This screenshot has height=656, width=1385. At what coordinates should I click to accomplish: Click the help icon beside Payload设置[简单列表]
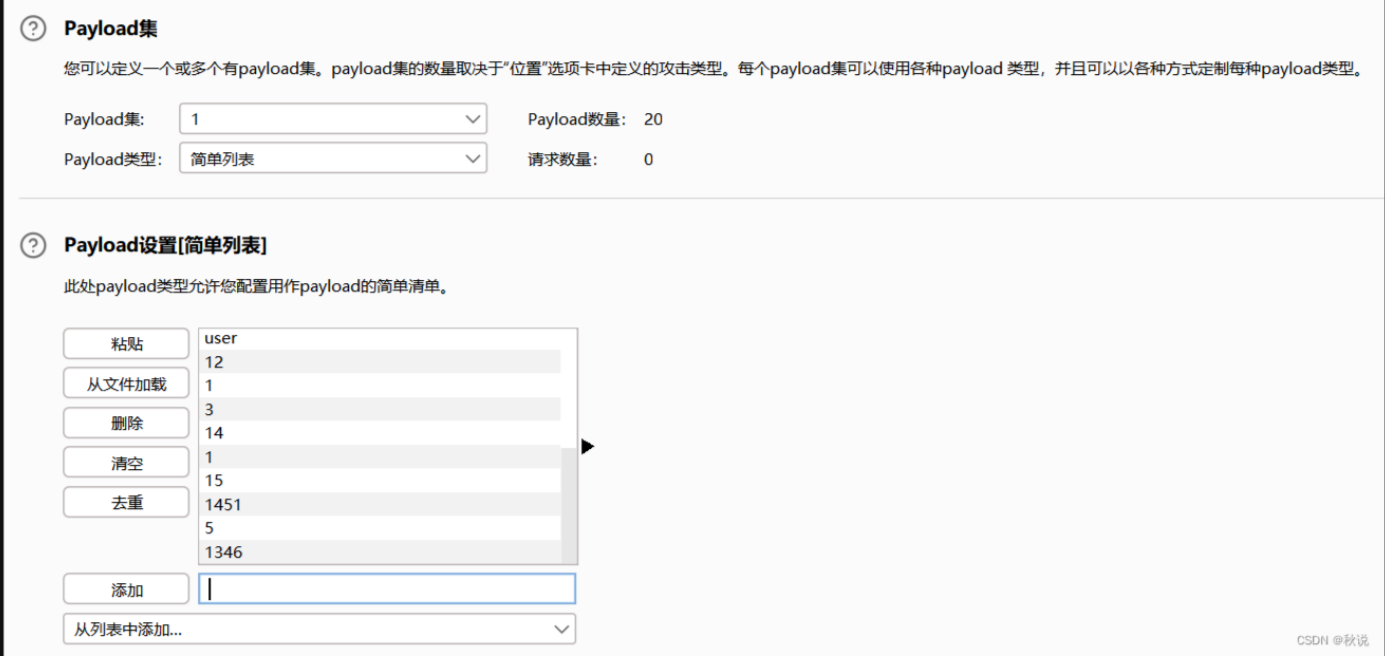(33, 245)
